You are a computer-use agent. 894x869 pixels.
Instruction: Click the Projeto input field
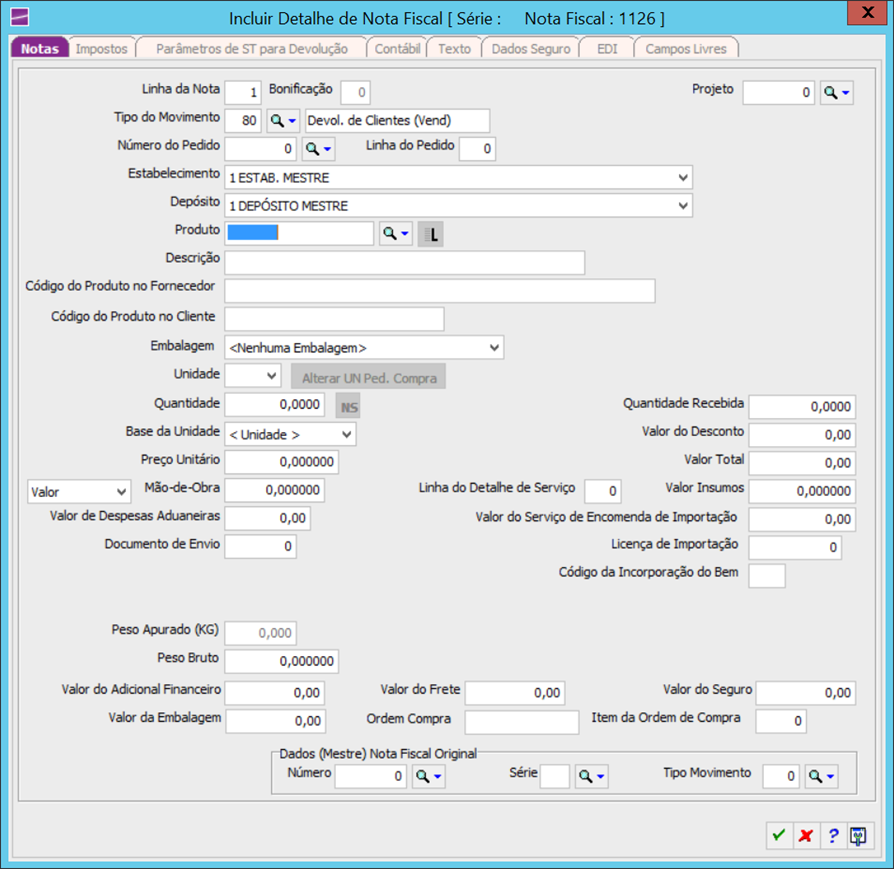778,92
